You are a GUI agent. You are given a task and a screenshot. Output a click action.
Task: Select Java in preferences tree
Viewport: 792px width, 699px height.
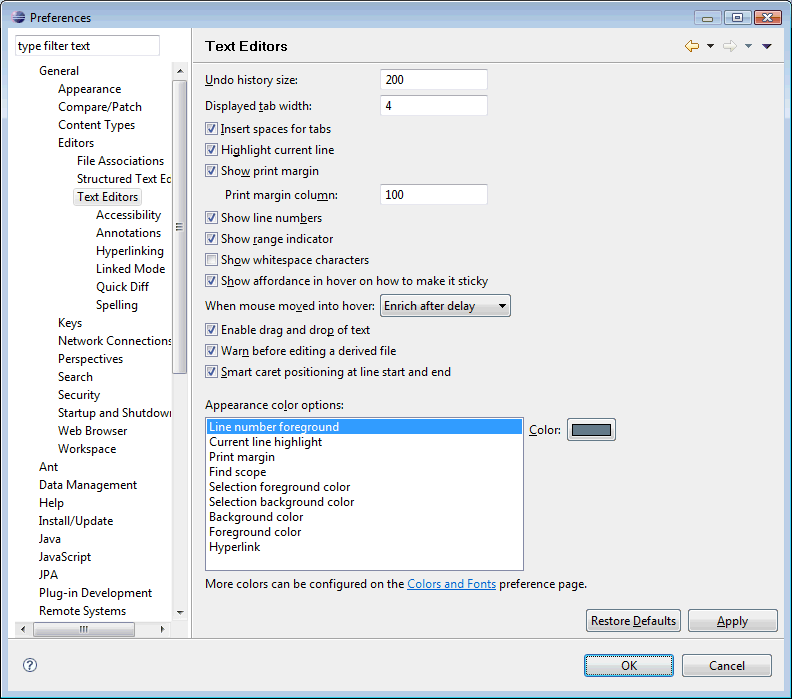[x=50, y=539]
